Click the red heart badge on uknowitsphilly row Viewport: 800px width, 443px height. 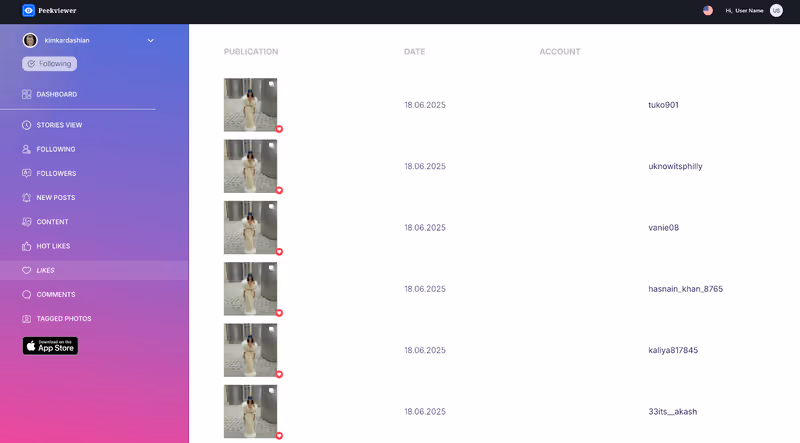tap(279, 190)
